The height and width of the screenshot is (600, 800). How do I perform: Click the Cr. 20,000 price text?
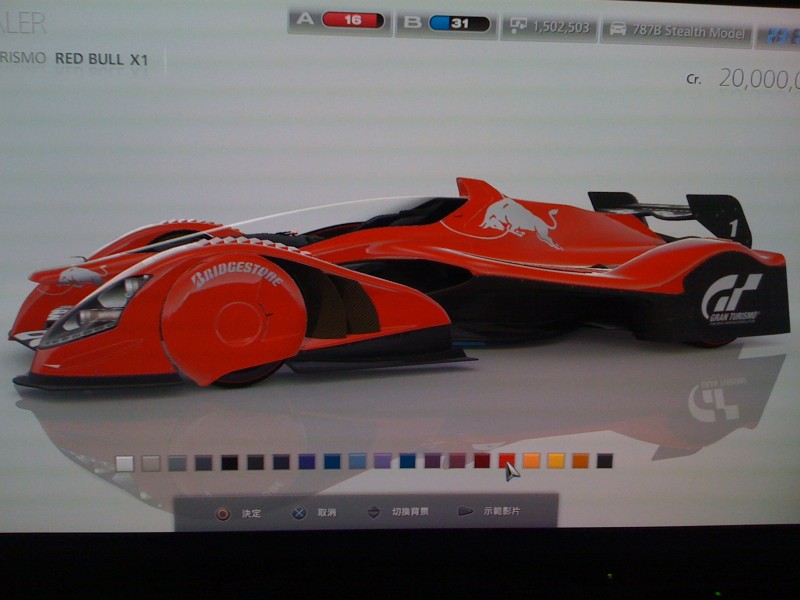(743, 79)
